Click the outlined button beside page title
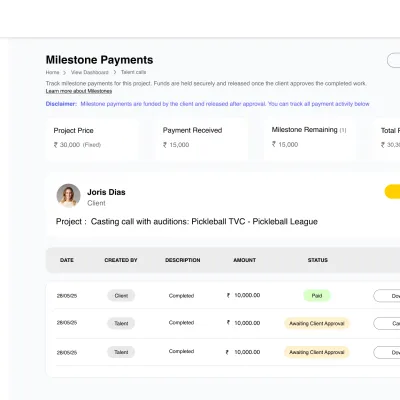400x400 pixels. coord(394,60)
